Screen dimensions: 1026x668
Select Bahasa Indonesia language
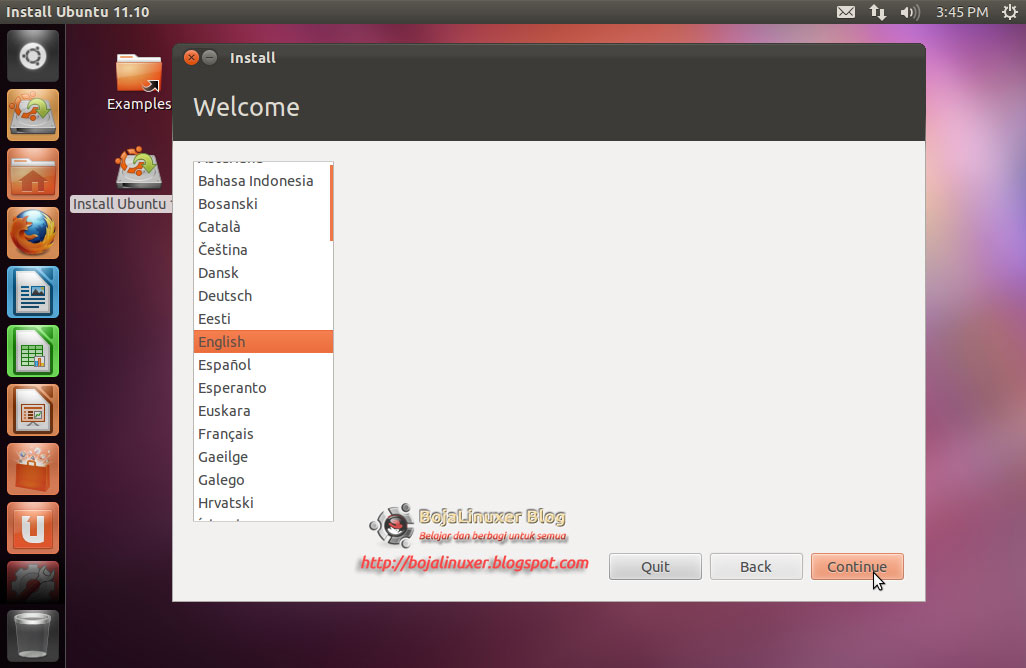[x=262, y=181]
